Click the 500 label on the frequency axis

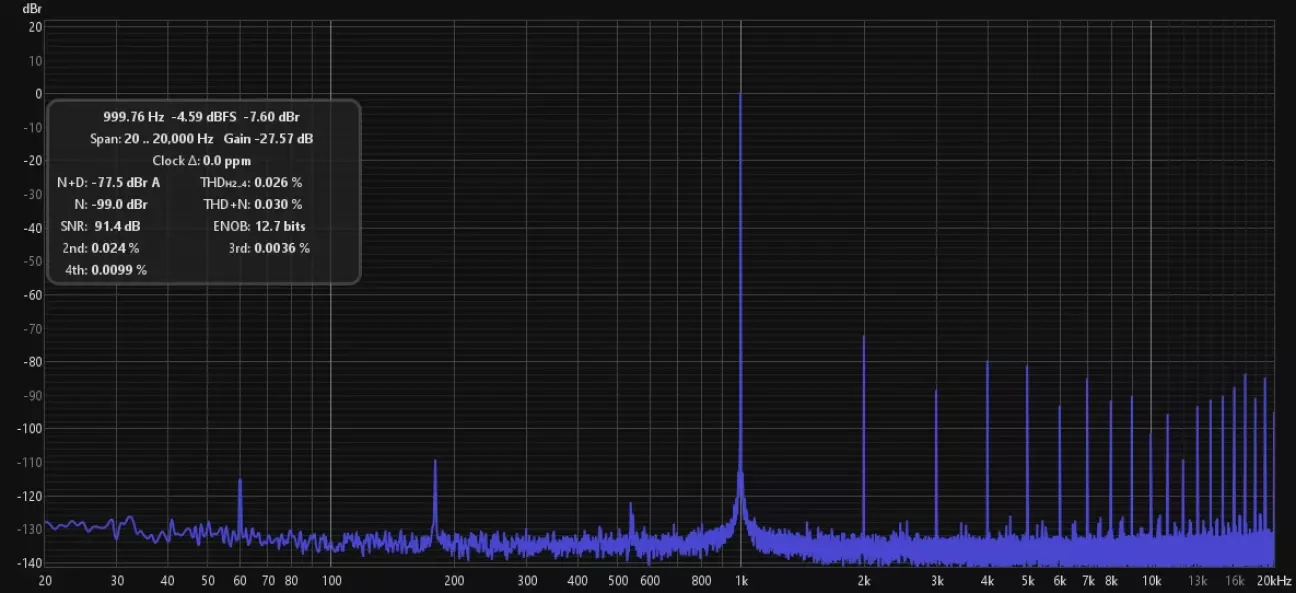point(617,581)
